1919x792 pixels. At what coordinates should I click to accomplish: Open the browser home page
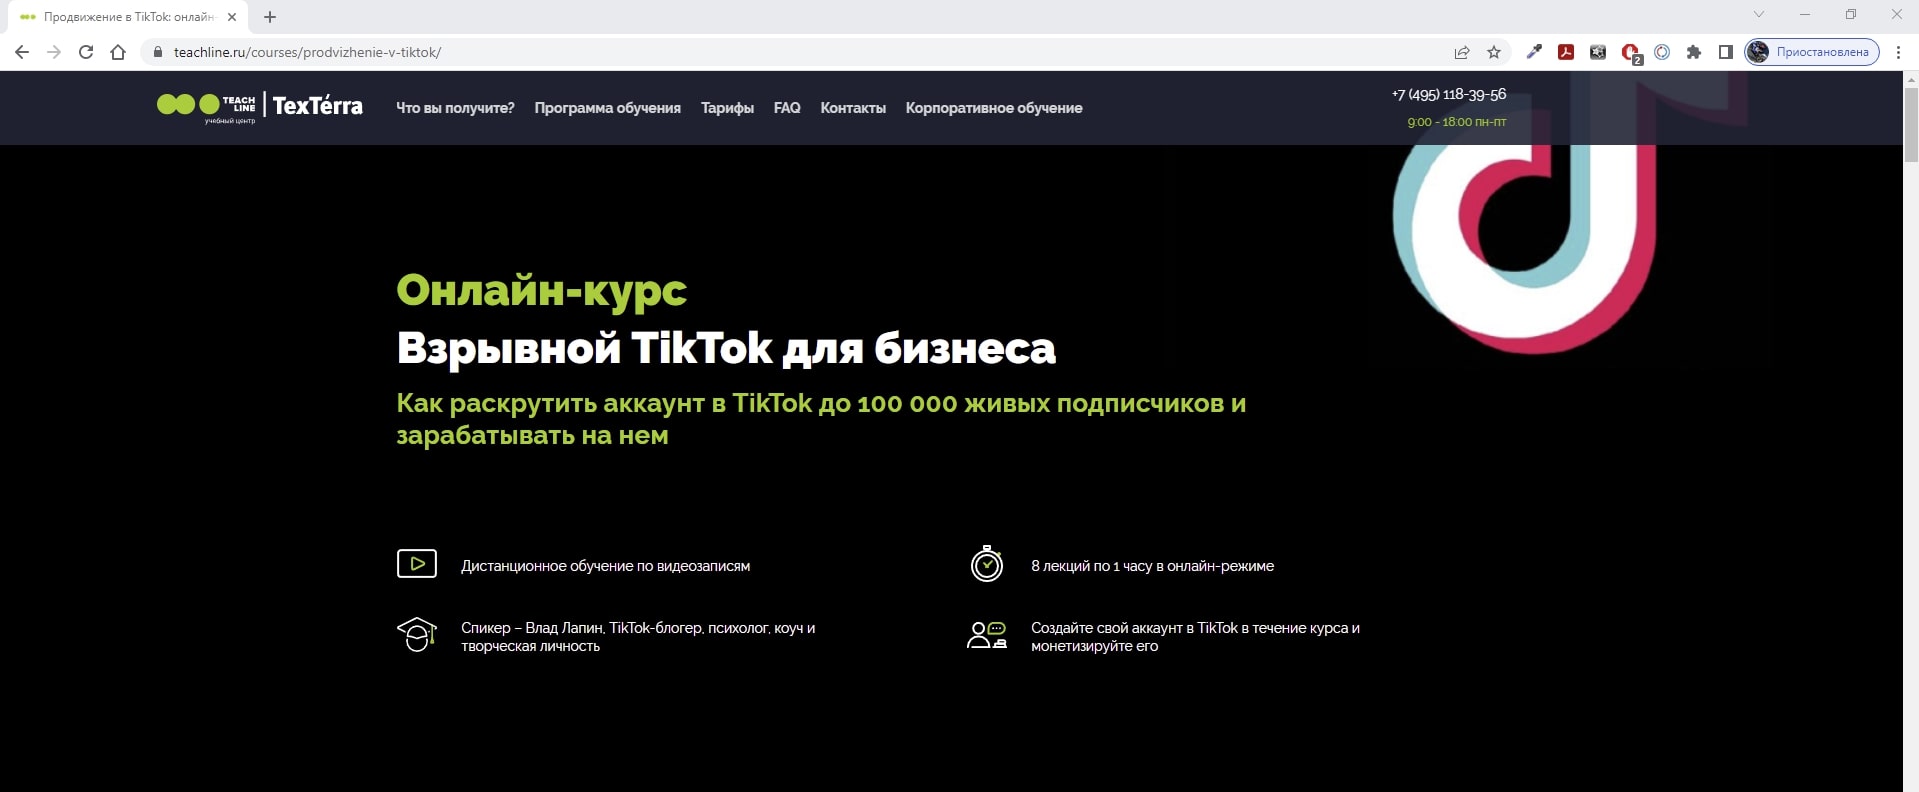(x=118, y=52)
